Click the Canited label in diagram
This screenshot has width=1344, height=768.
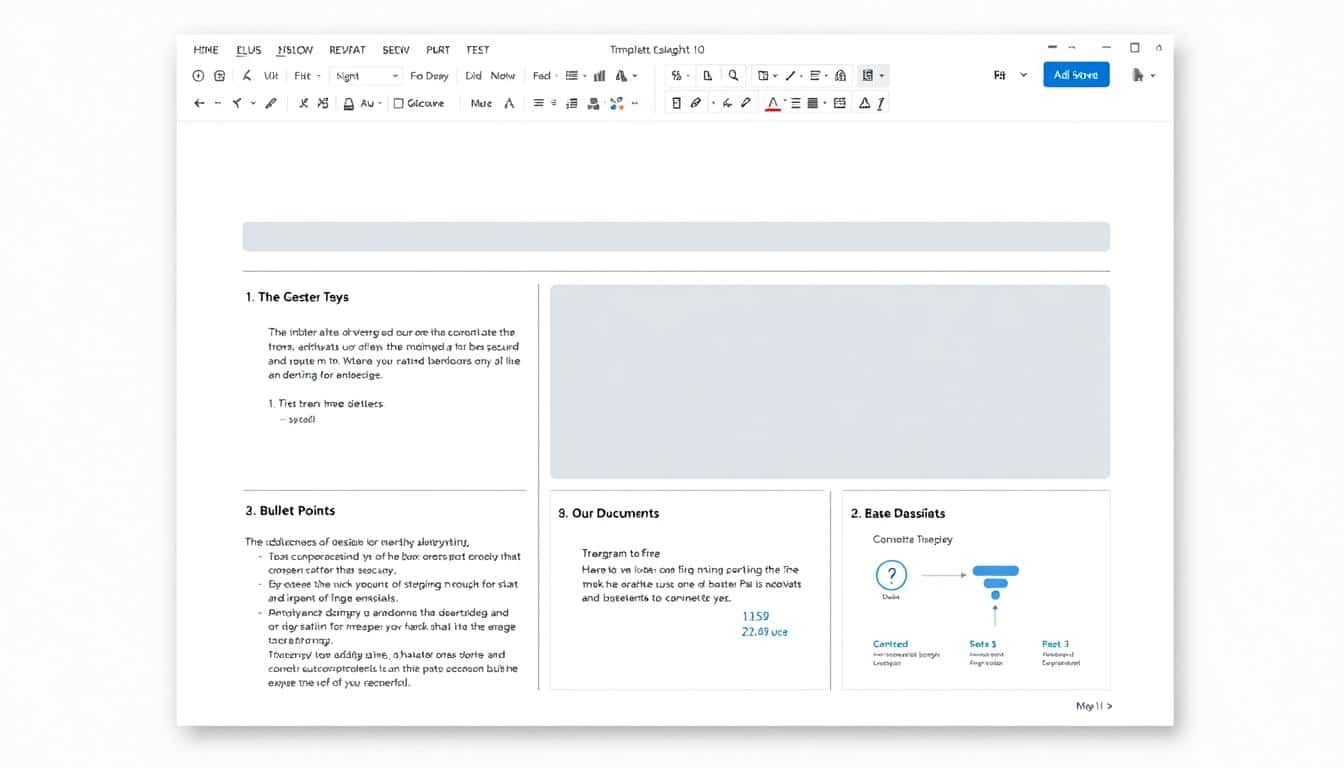click(x=890, y=644)
